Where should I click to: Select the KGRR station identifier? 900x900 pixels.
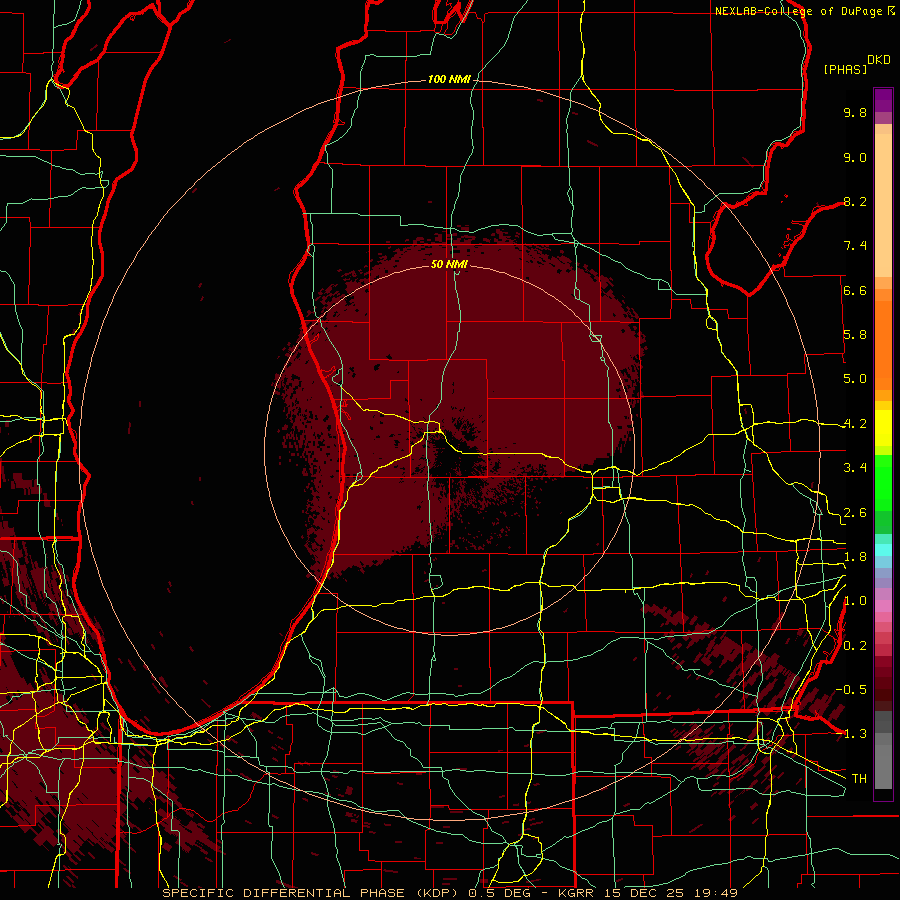[577, 893]
